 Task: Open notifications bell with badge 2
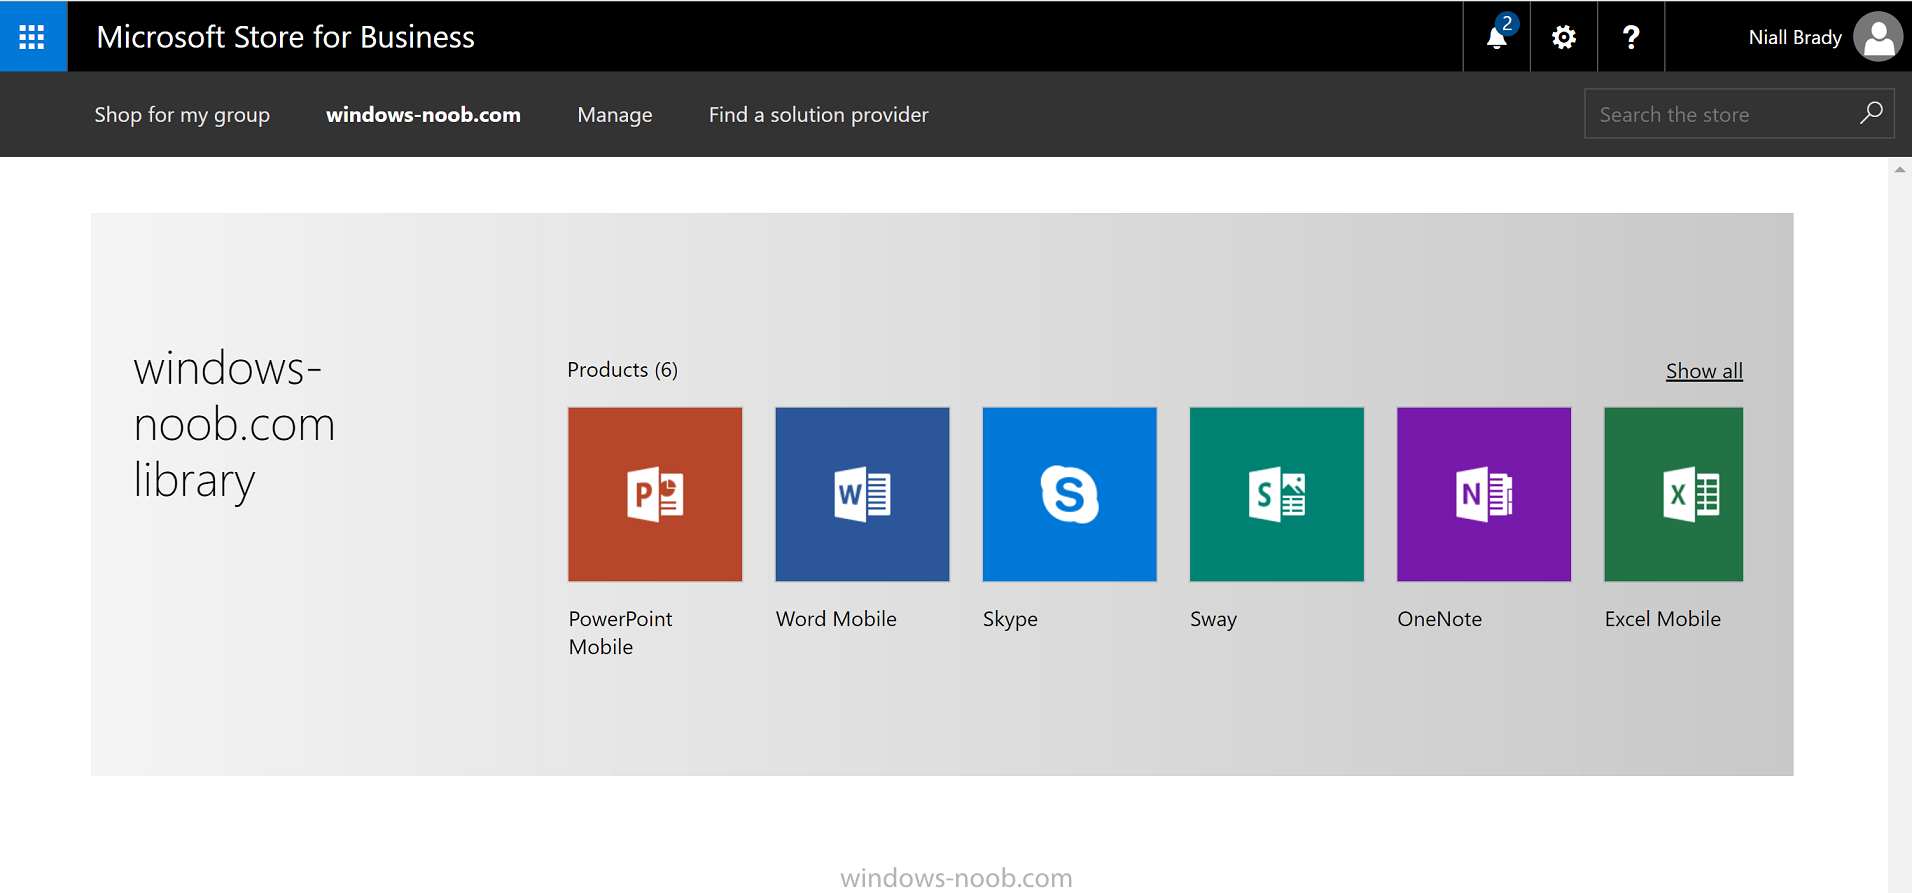click(x=1497, y=37)
